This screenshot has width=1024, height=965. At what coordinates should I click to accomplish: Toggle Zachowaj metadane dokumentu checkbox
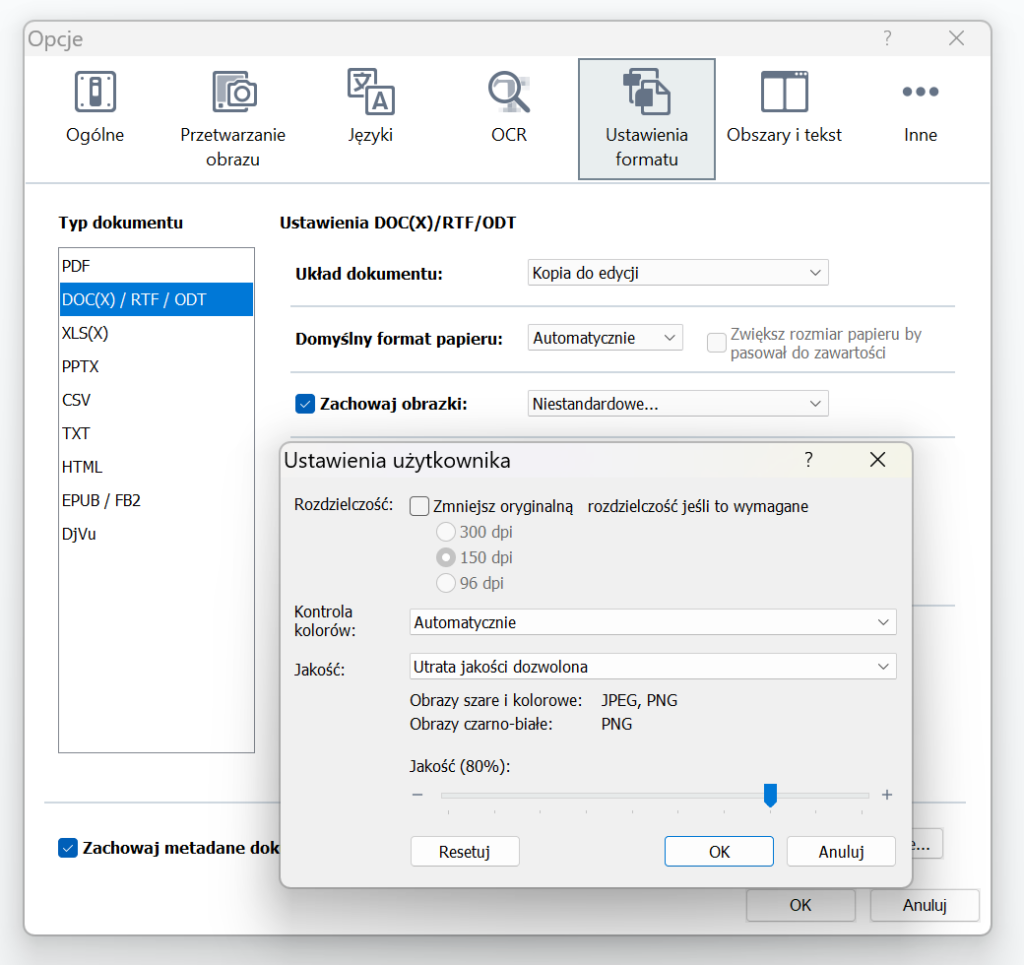point(68,848)
